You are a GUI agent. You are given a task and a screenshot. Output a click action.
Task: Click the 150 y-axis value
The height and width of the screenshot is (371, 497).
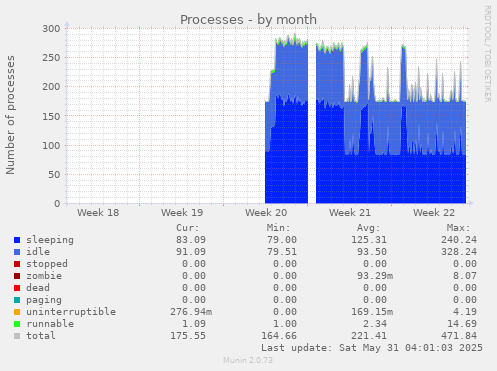51,116
